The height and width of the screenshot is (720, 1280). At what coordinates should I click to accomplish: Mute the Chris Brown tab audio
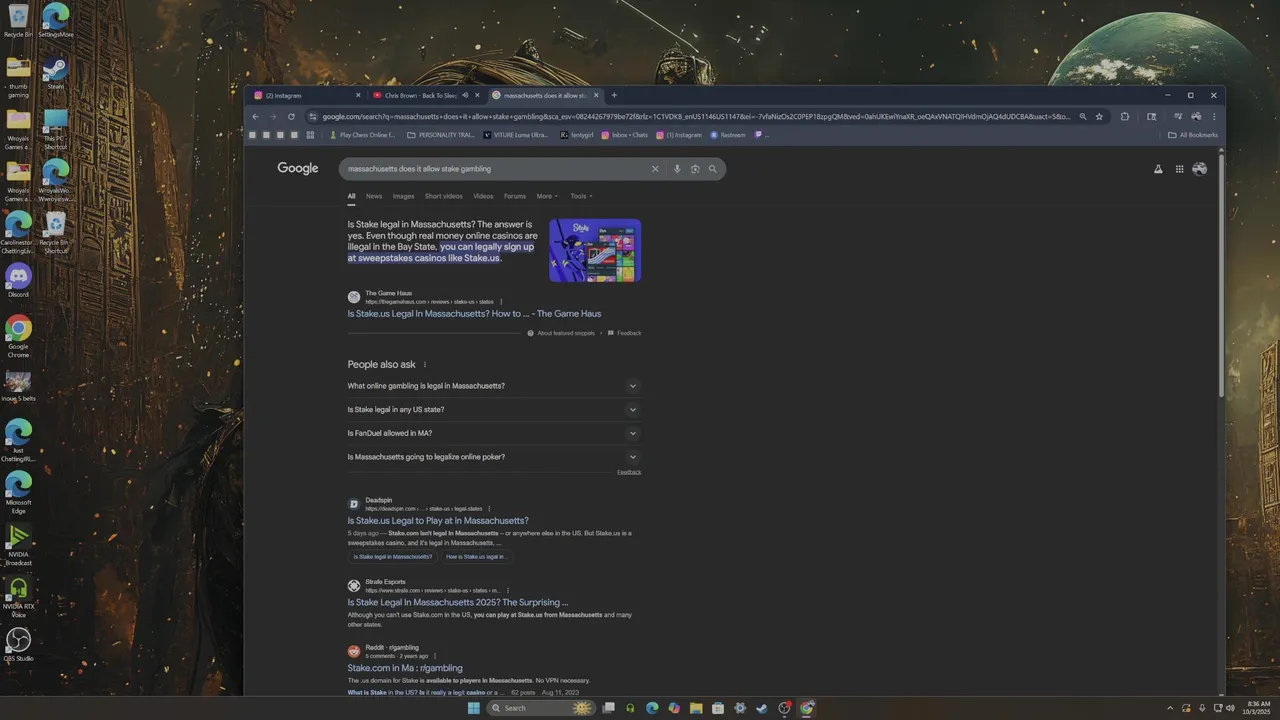pos(465,95)
